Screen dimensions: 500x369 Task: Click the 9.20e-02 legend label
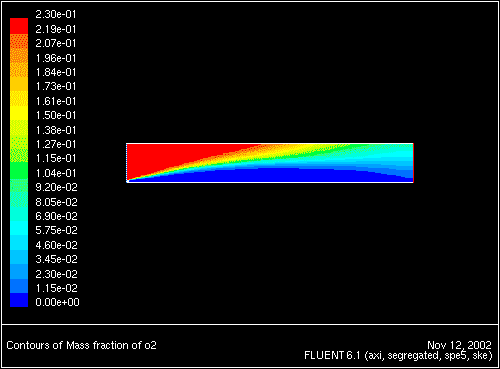pos(56,187)
